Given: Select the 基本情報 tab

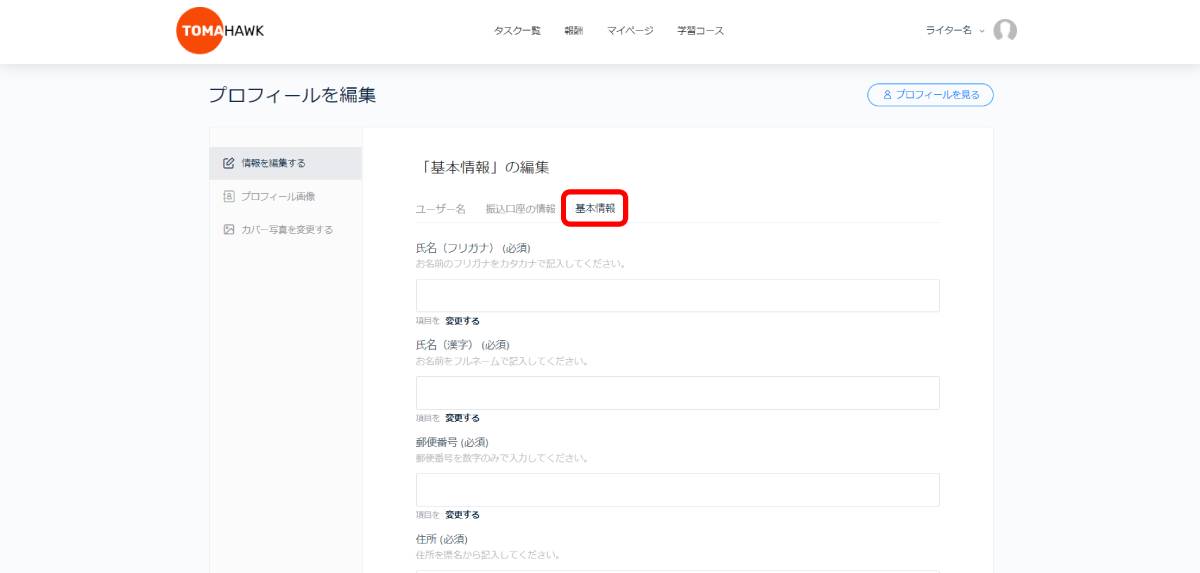Looking at the screenshot, I should 595,208.
